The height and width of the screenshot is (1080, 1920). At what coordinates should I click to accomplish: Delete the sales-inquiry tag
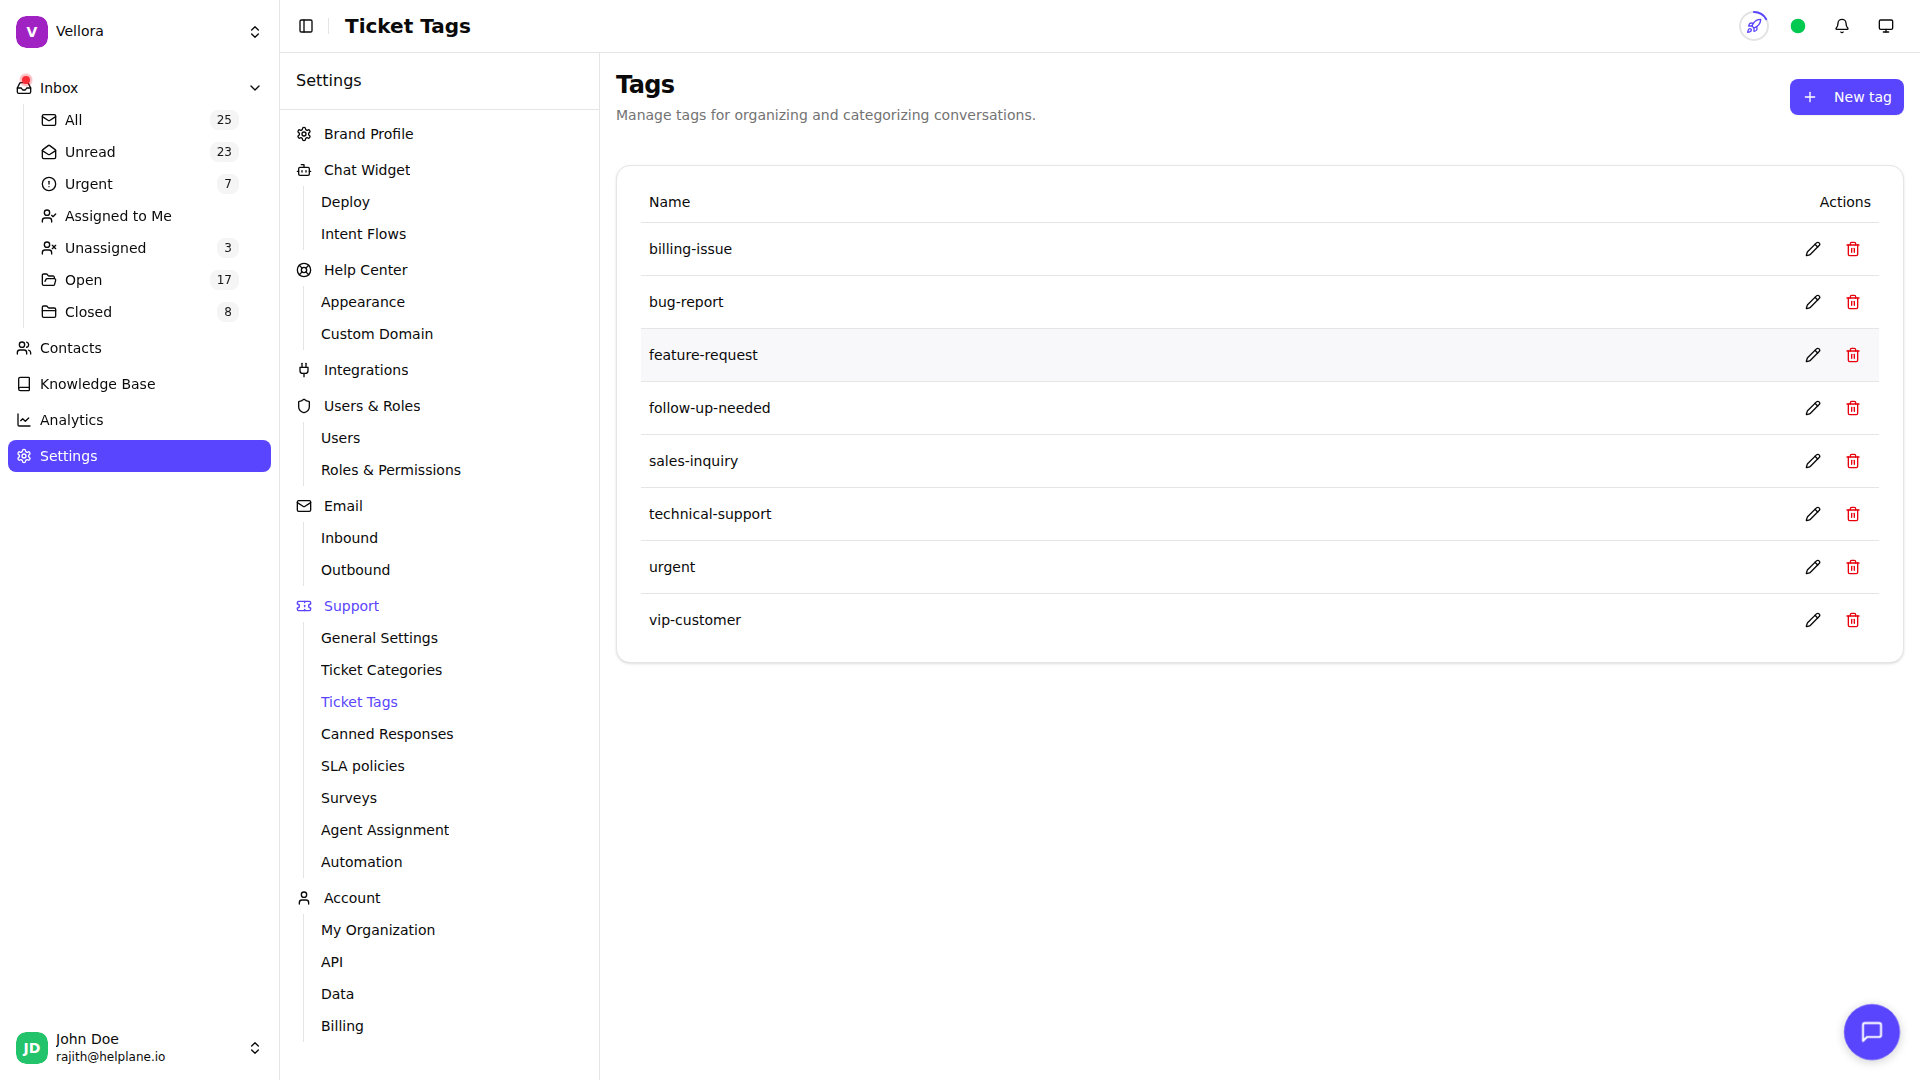pos(1853,461)
